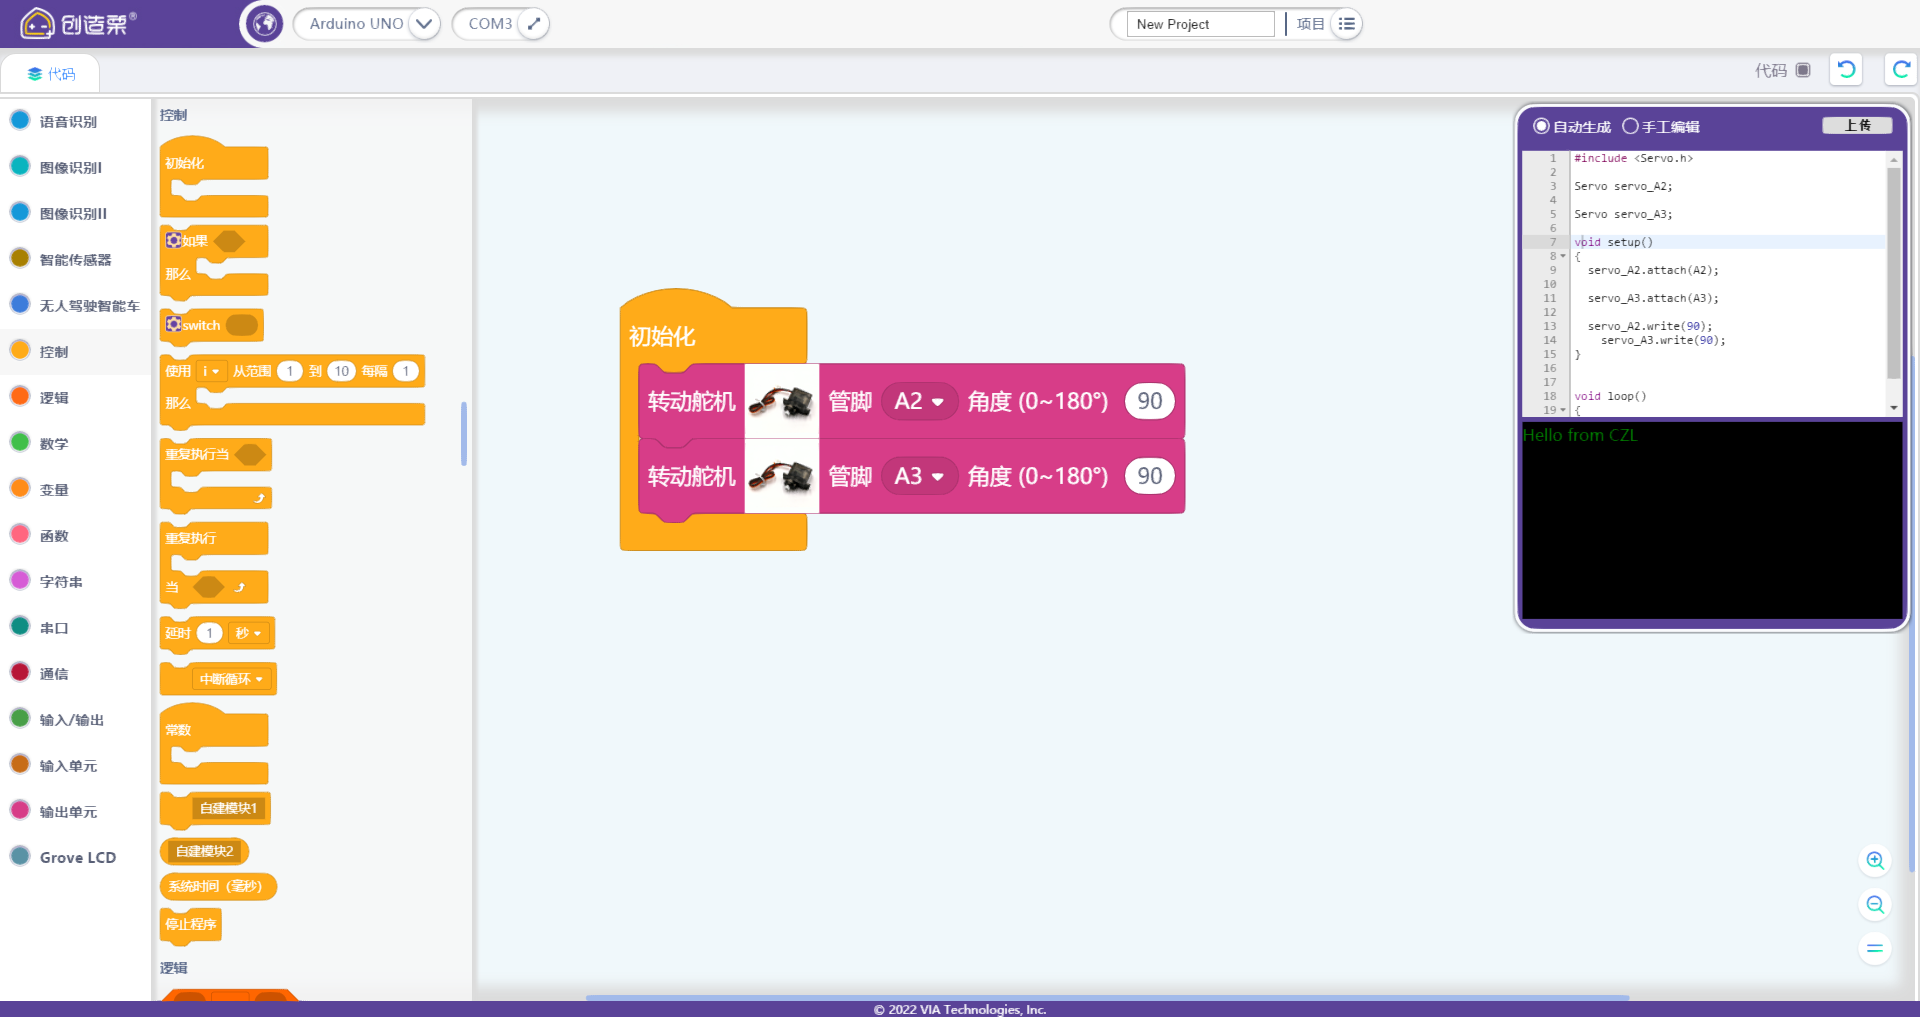This screenshot has height=1017, width=1920.
Task: Click the globe language icon
Action: click(x=265, y=24)
